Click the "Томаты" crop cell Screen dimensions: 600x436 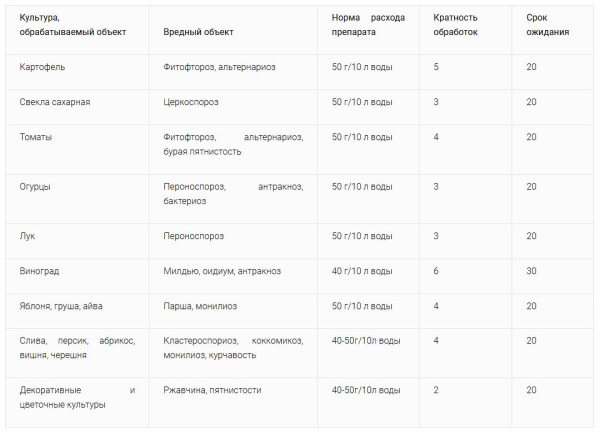tap(36, 137)
